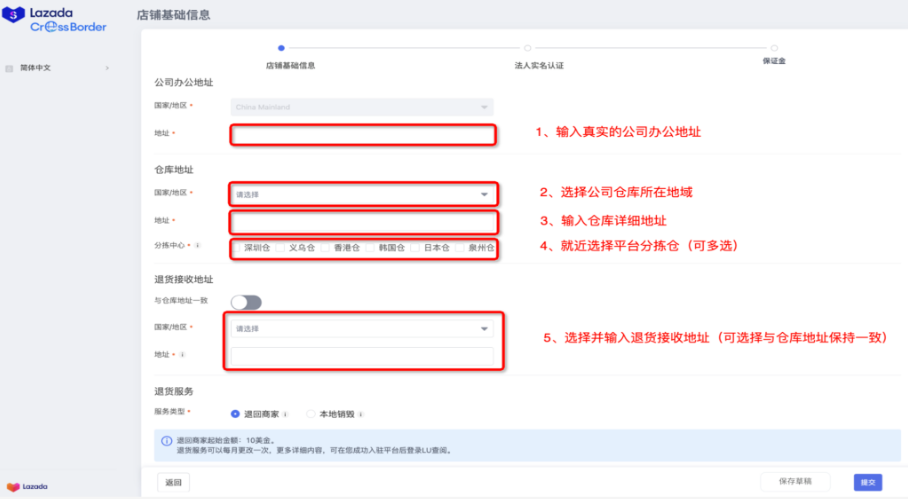Click the 仓库地址 section heading
The height and width of the screenshot is (499, 908).
[x=174, y=170]
